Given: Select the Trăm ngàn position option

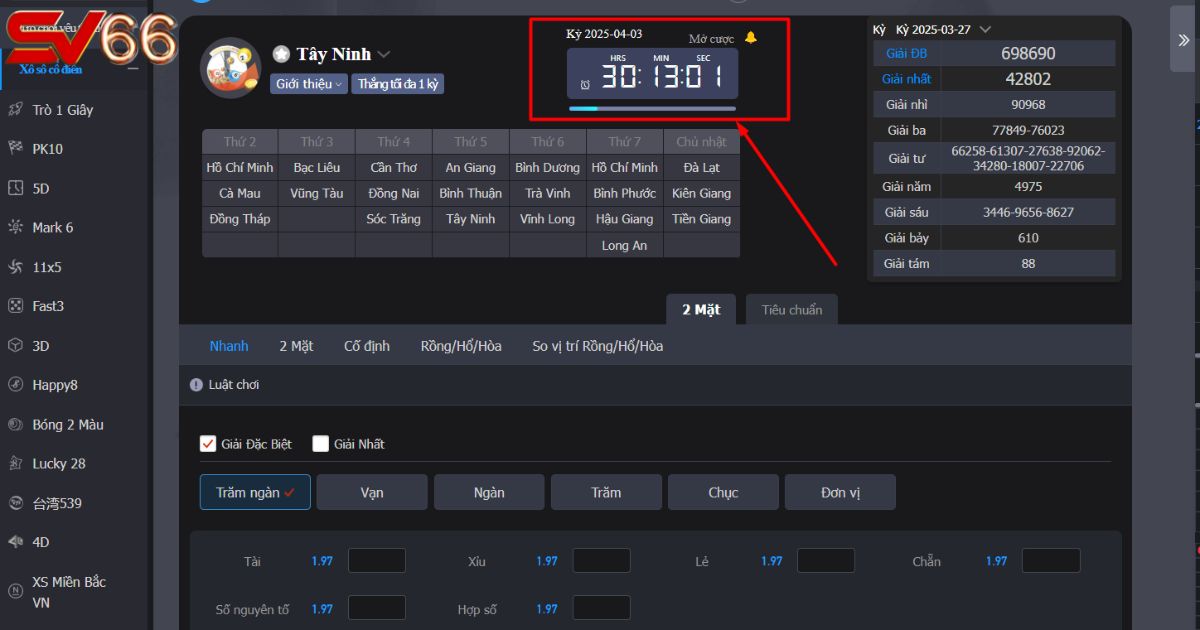Looking at the screenshot, I should click(255, 492).
